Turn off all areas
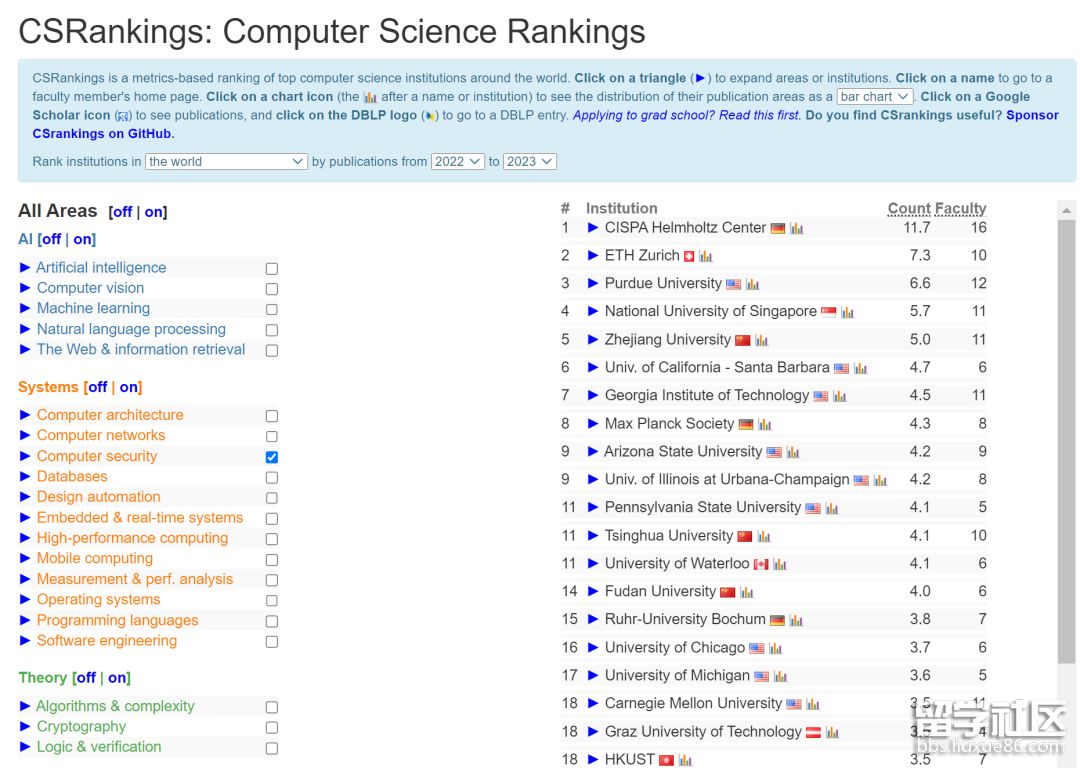Viewport: 1080px width, 768px height. [x=123, y=212]
